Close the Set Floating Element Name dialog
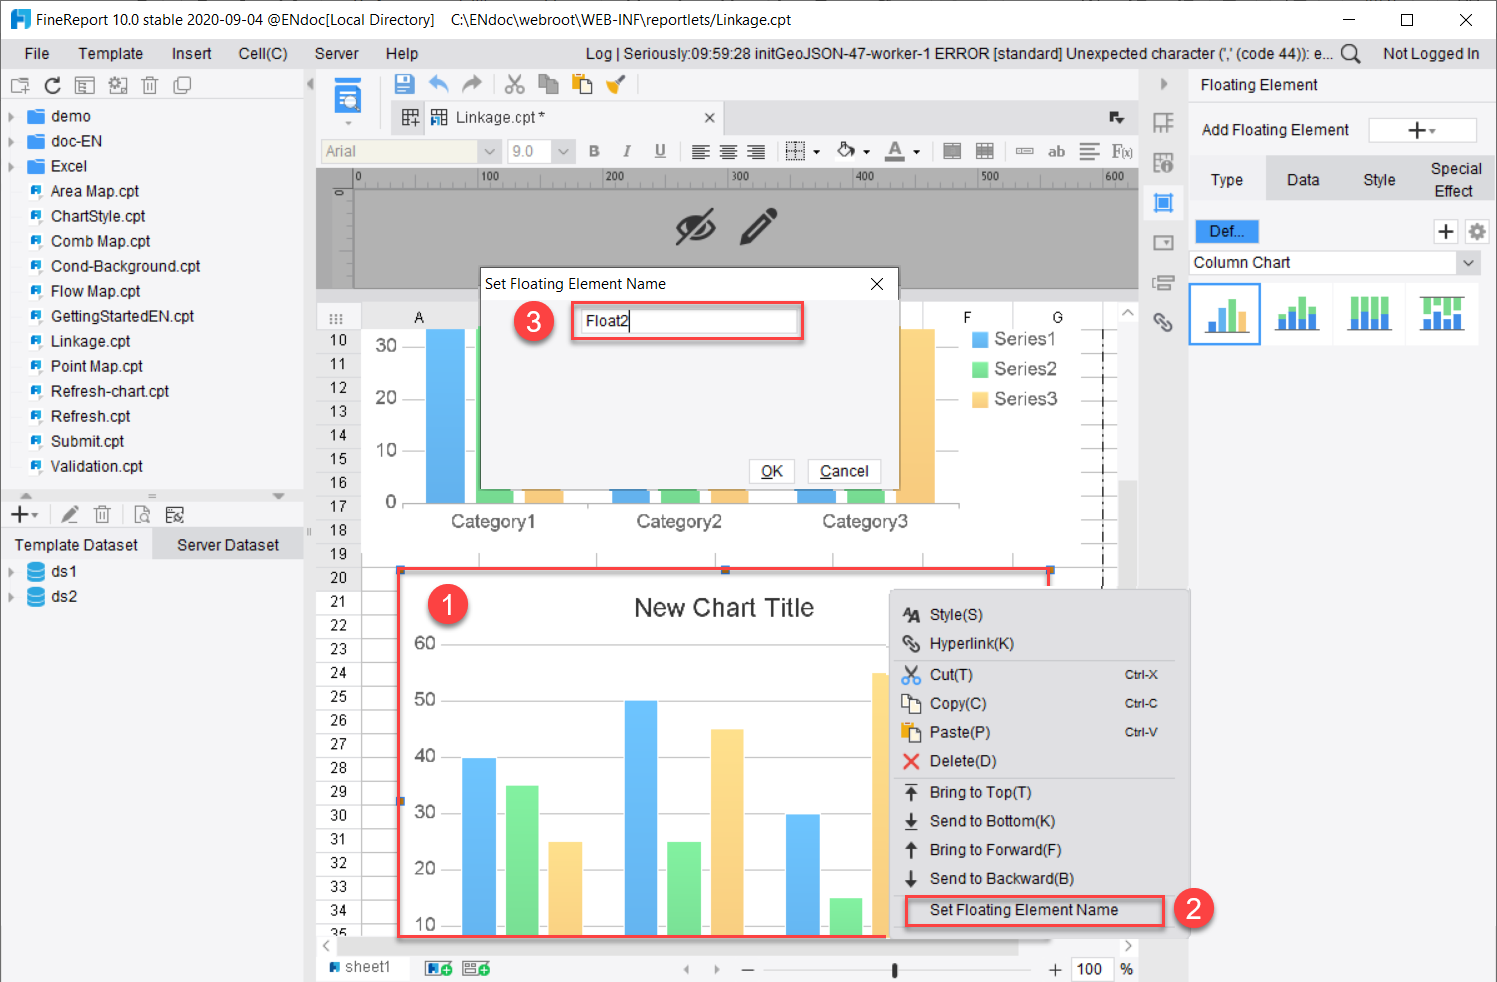The width and height of the screenshot is (1497, 982). tap(877, 284)
